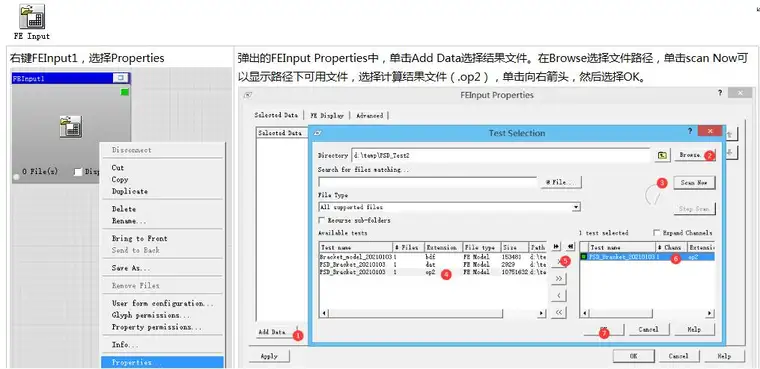Click the single left arrow remove button
760x369 pixels.
559,295
